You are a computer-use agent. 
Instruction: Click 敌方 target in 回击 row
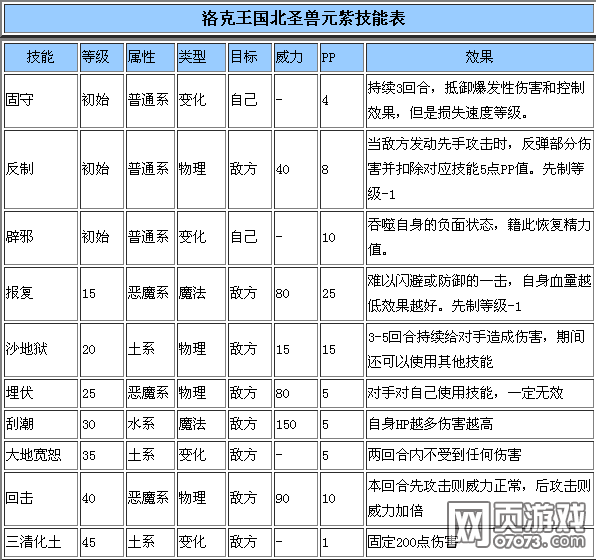coord(244,498)
